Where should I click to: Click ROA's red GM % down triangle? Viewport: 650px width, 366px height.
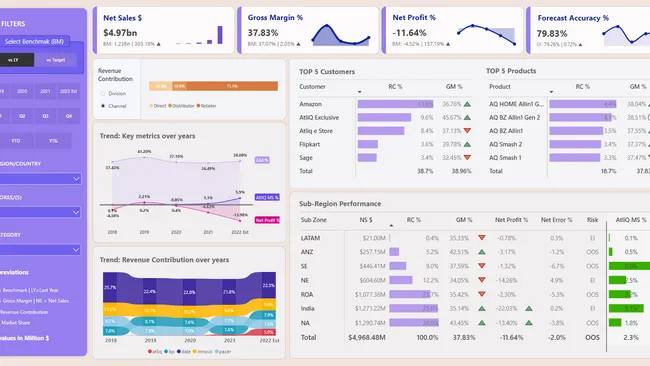coord(482,294)
